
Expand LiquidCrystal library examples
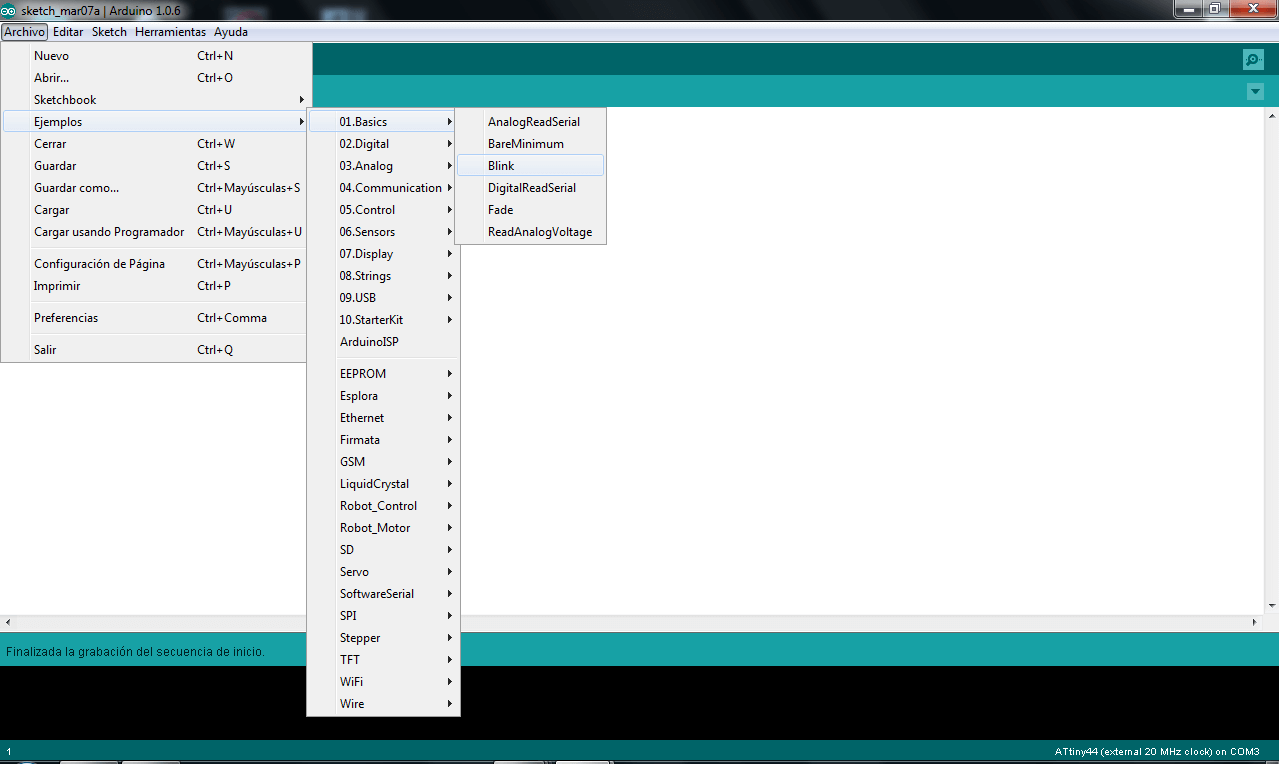click(383, 484)
